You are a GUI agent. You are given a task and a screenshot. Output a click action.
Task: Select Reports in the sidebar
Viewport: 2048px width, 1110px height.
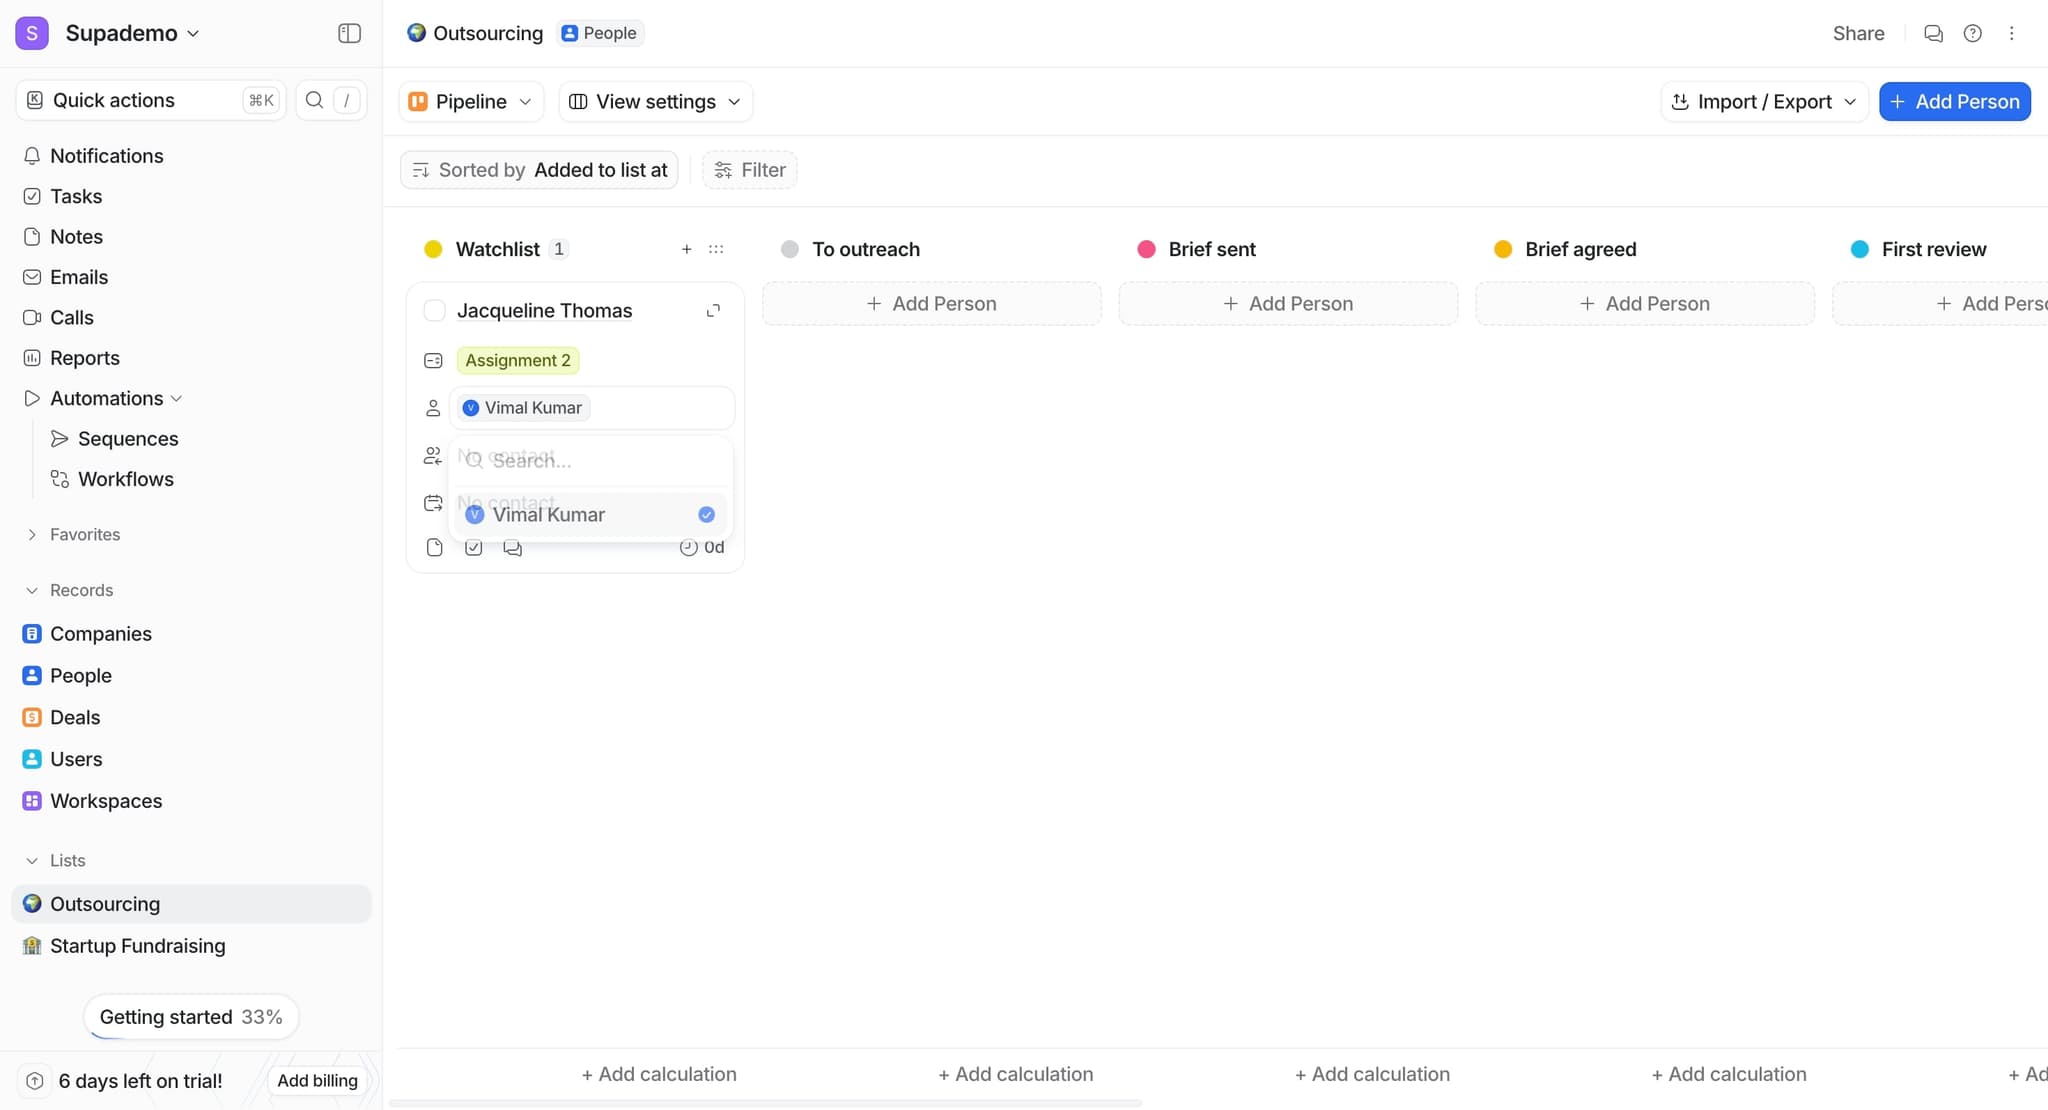84,357
